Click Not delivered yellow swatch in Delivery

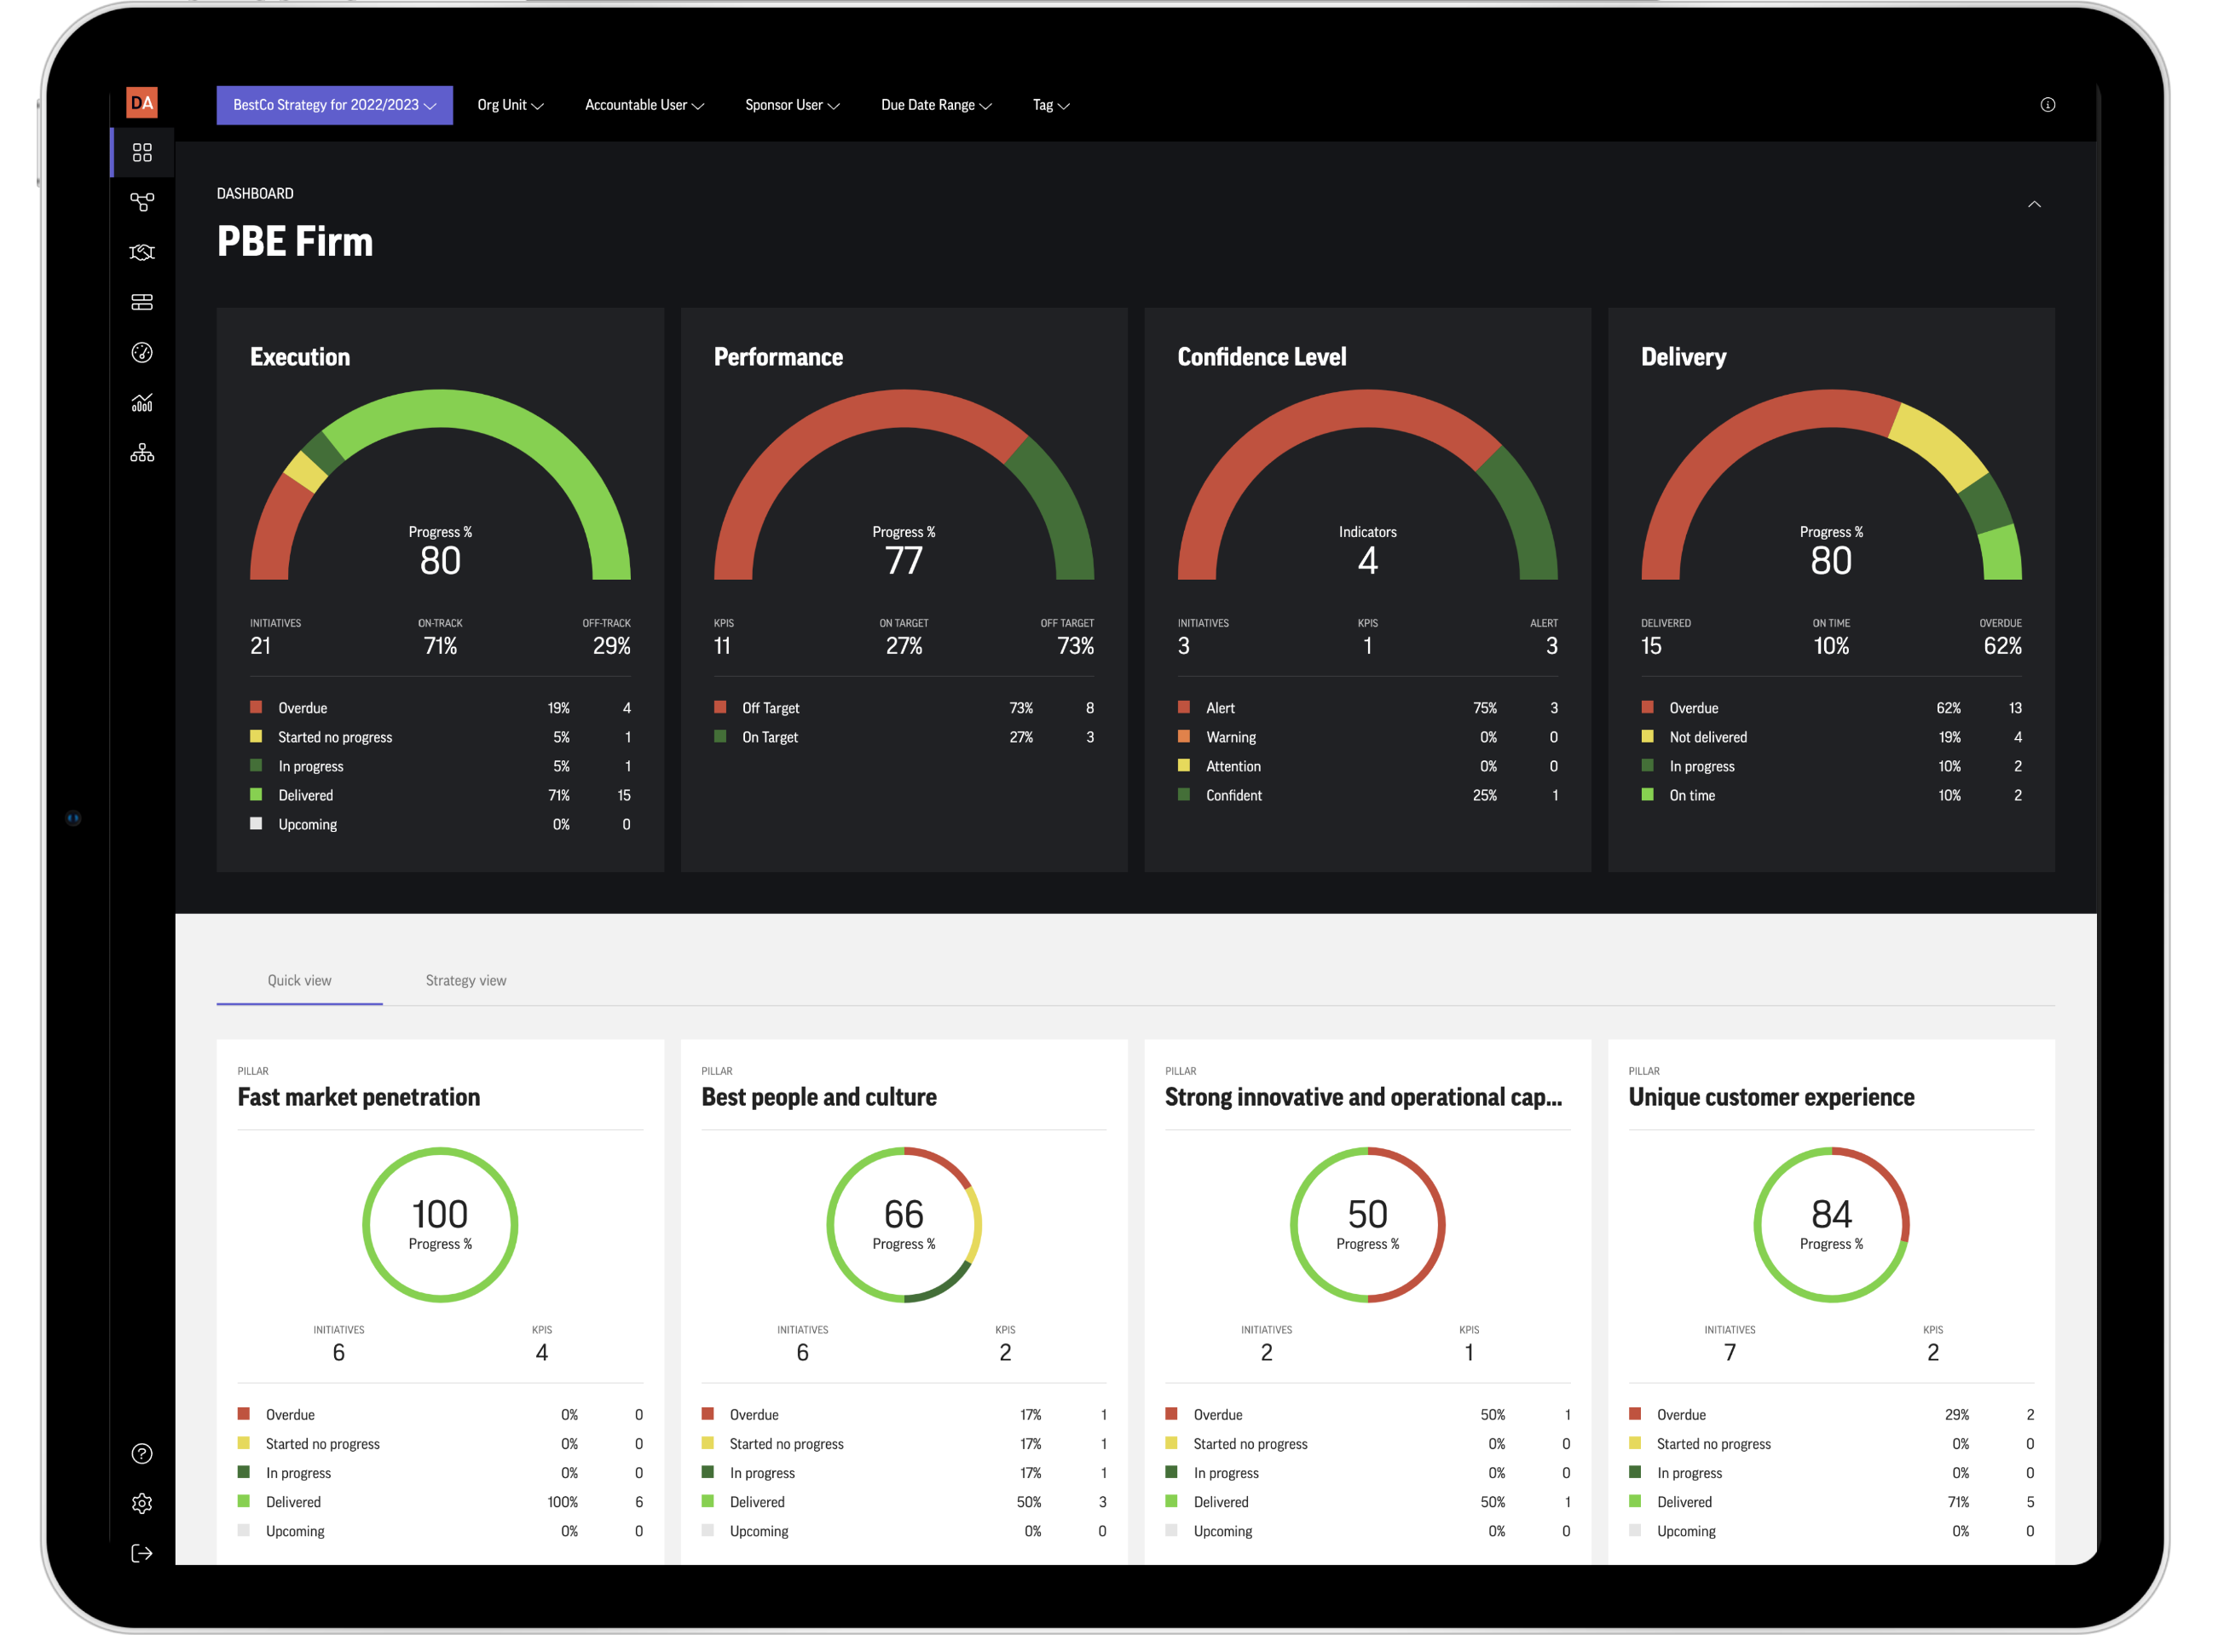(x=1647, y=736)
